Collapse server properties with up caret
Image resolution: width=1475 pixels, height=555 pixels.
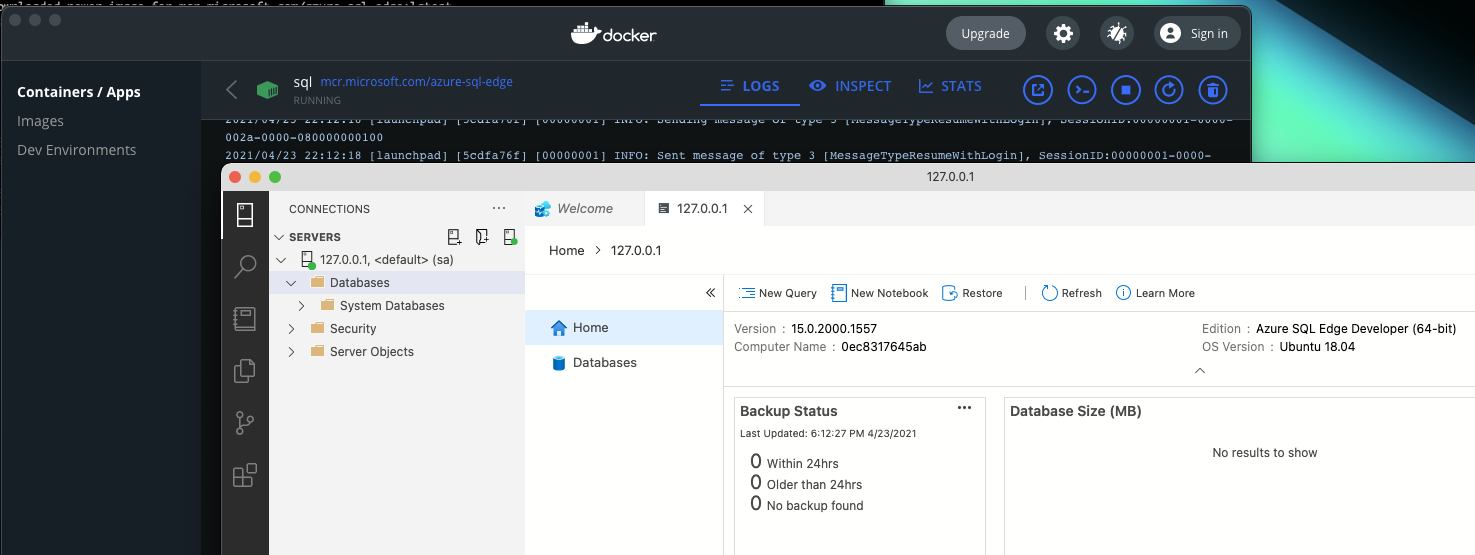[x=1200, y=370]
